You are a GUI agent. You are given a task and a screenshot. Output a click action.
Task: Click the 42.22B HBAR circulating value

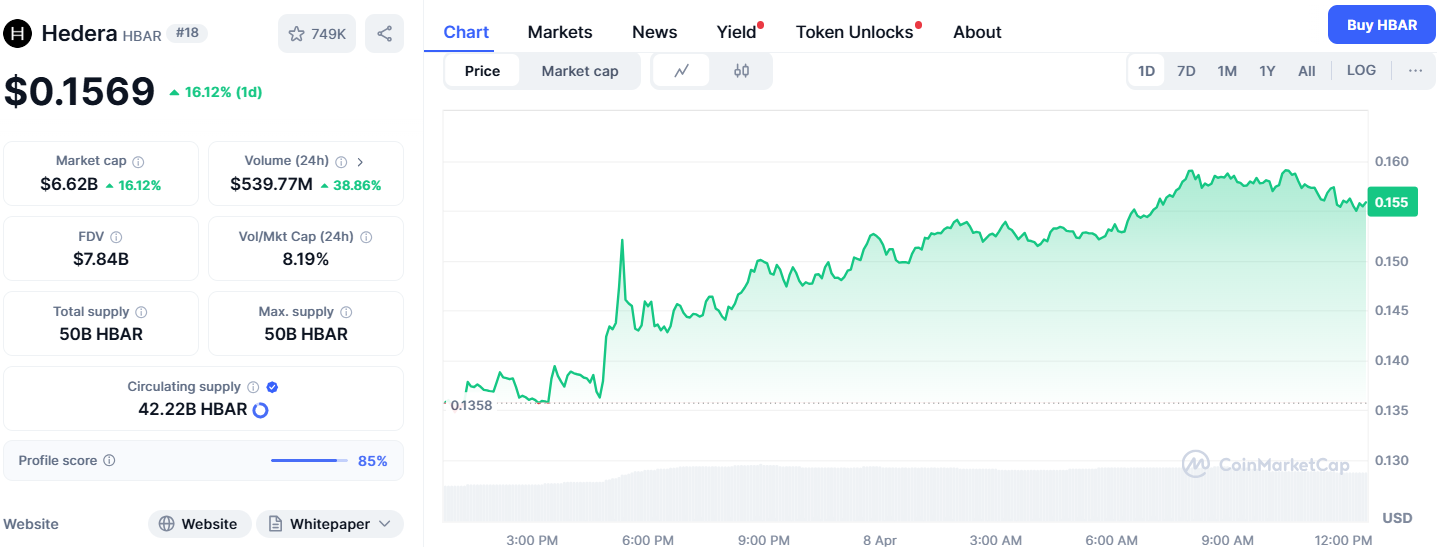(x=192, y=409)
